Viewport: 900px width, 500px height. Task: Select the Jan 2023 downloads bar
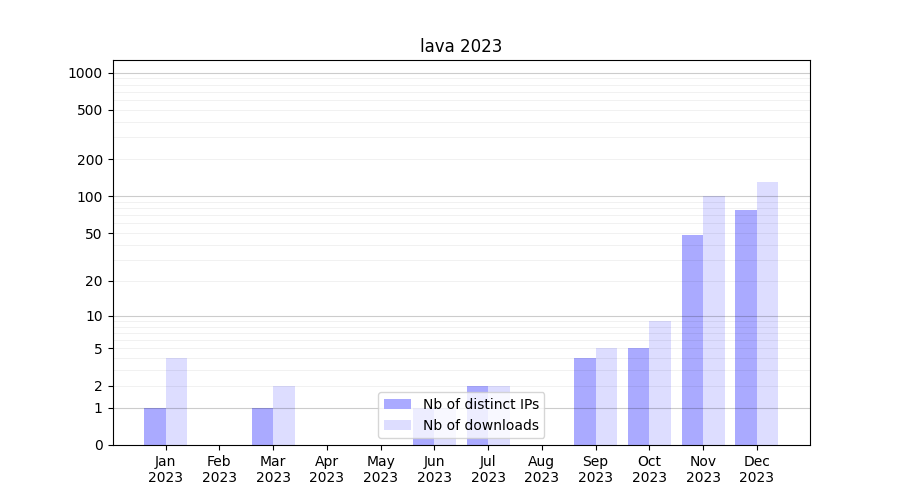click(176, 401)
